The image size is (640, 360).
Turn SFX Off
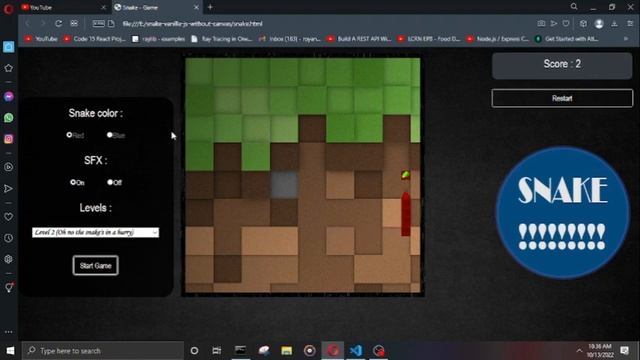coord(109,182)
